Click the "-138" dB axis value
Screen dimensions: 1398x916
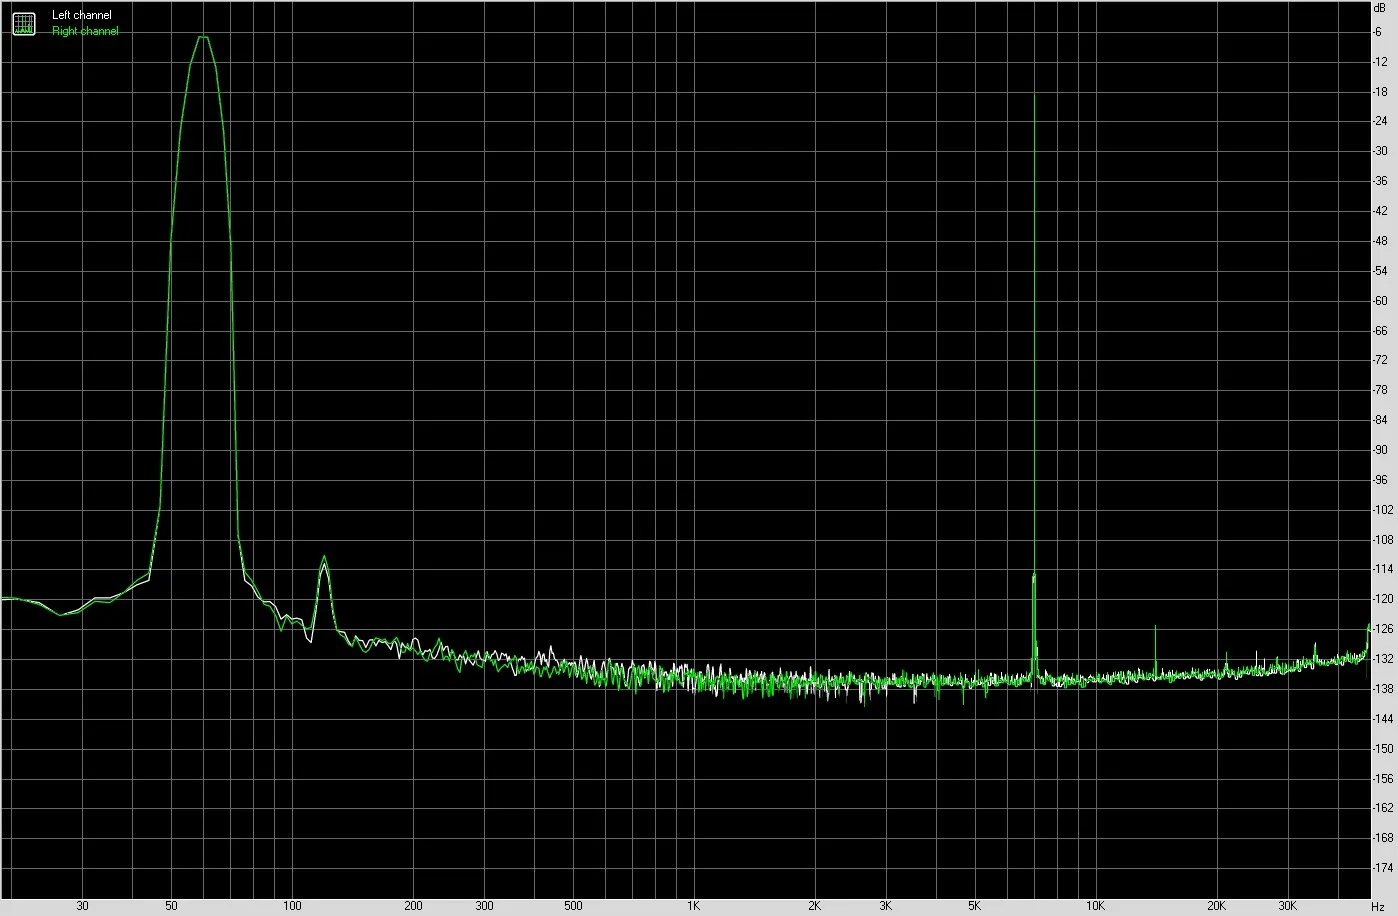point(1383,689)
